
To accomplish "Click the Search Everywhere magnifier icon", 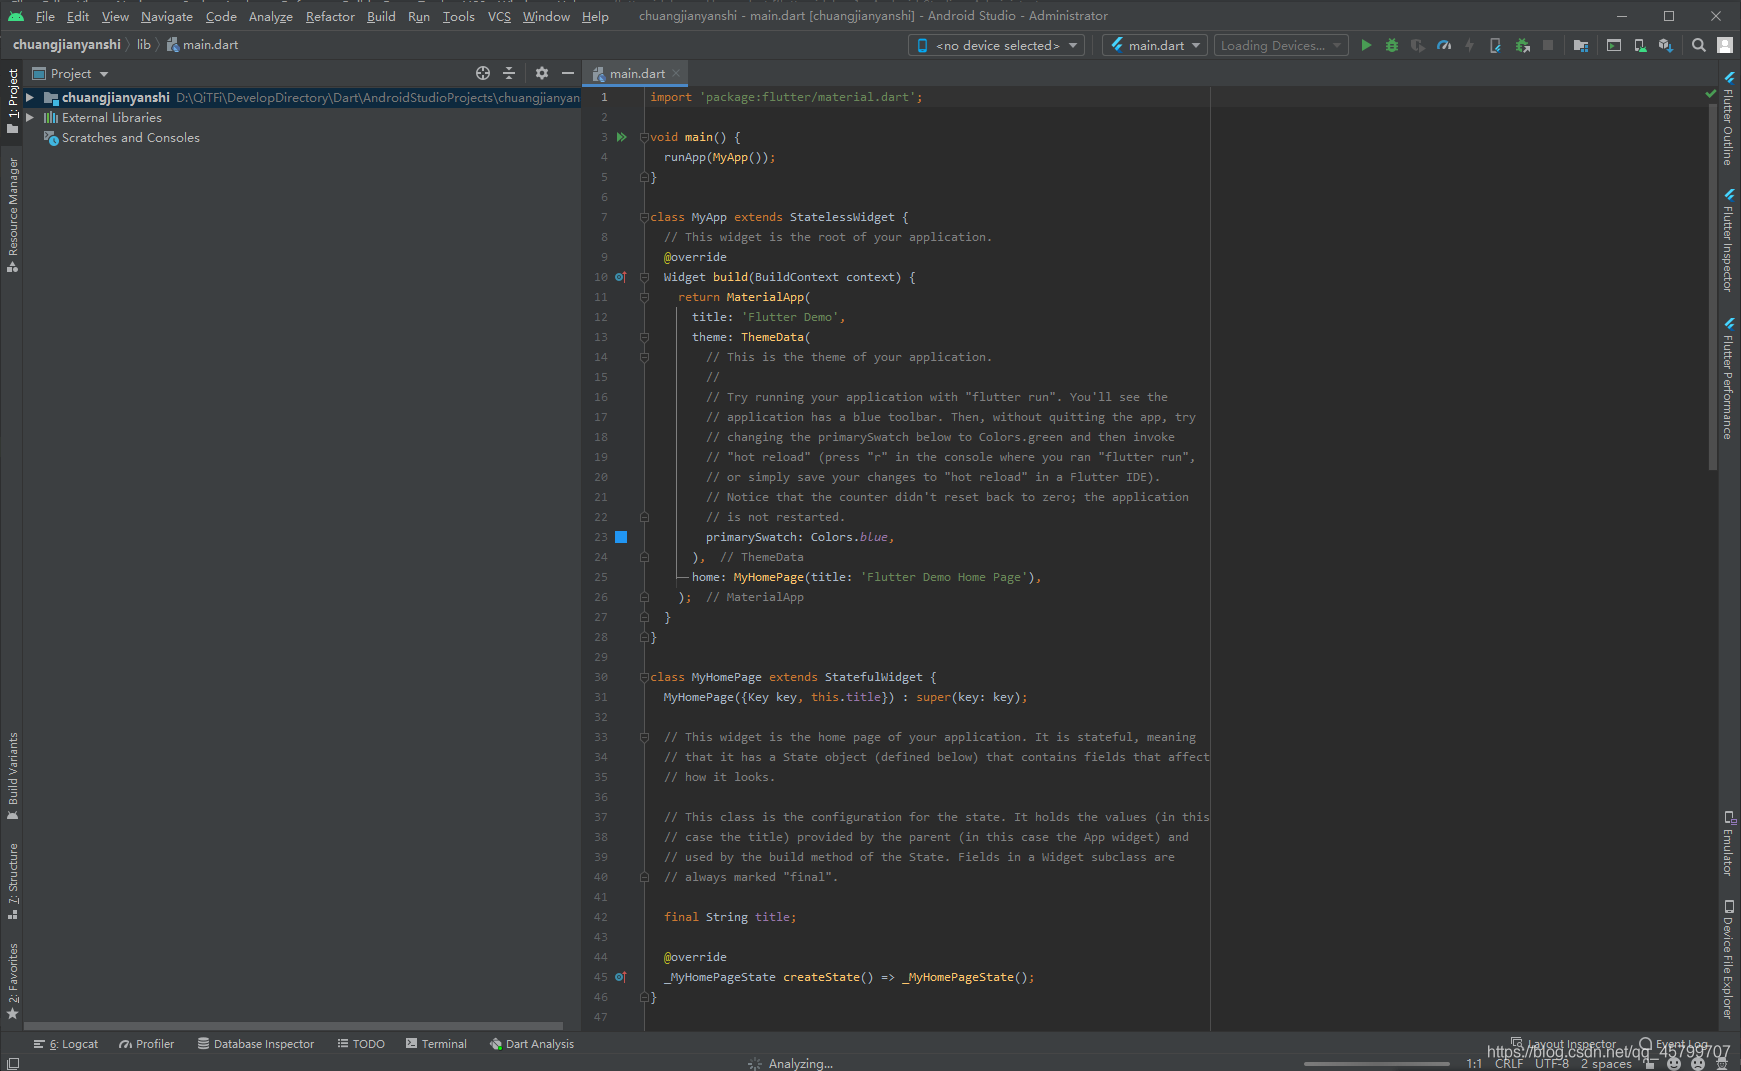I will (x=1698, y=45).
